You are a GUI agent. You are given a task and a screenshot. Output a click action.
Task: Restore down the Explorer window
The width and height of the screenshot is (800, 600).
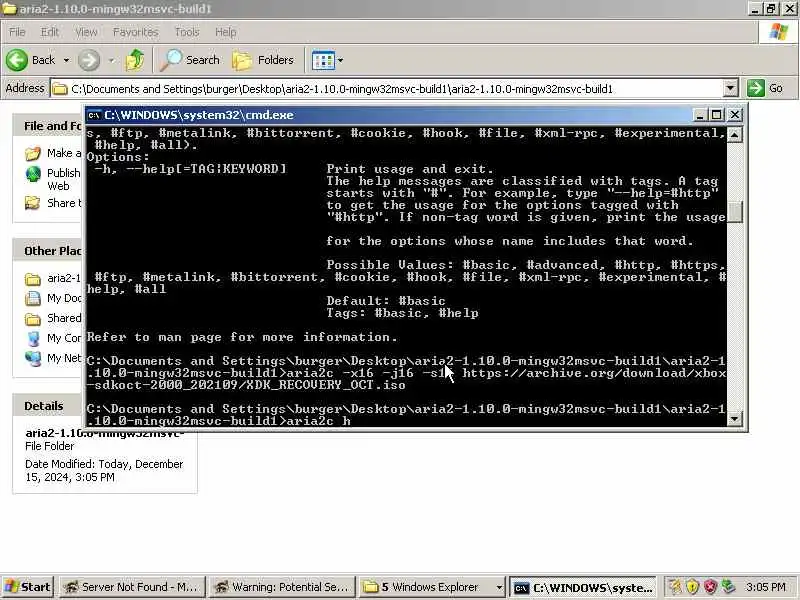(x=771, y=9)
